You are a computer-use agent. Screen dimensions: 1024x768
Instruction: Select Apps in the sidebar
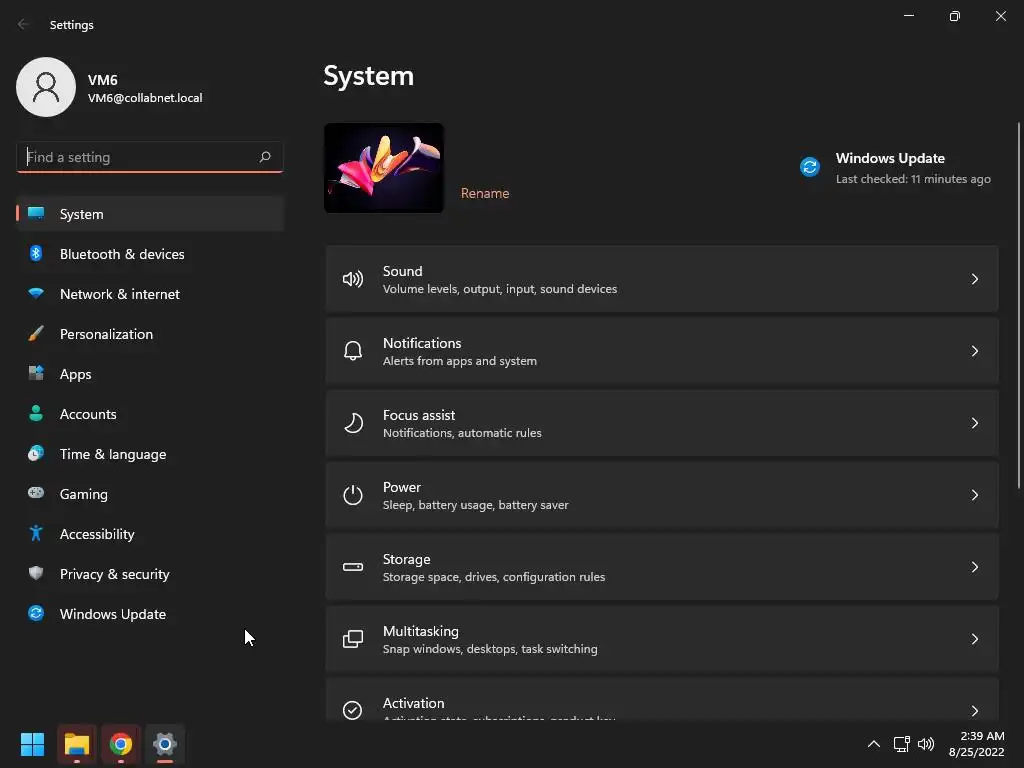tap(76, 374)
